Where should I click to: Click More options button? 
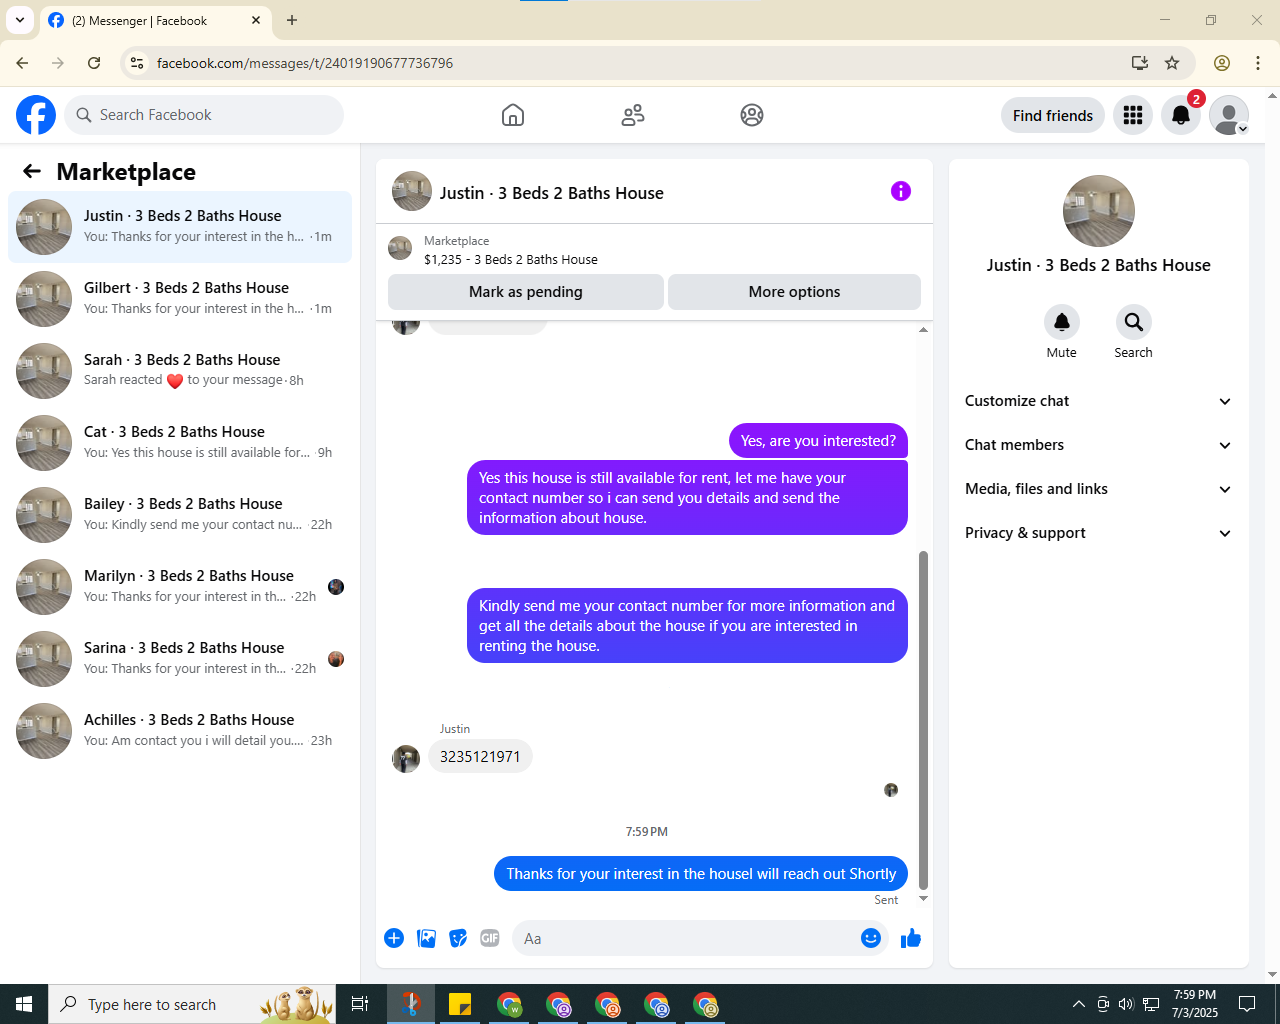[x=794, y=292]
